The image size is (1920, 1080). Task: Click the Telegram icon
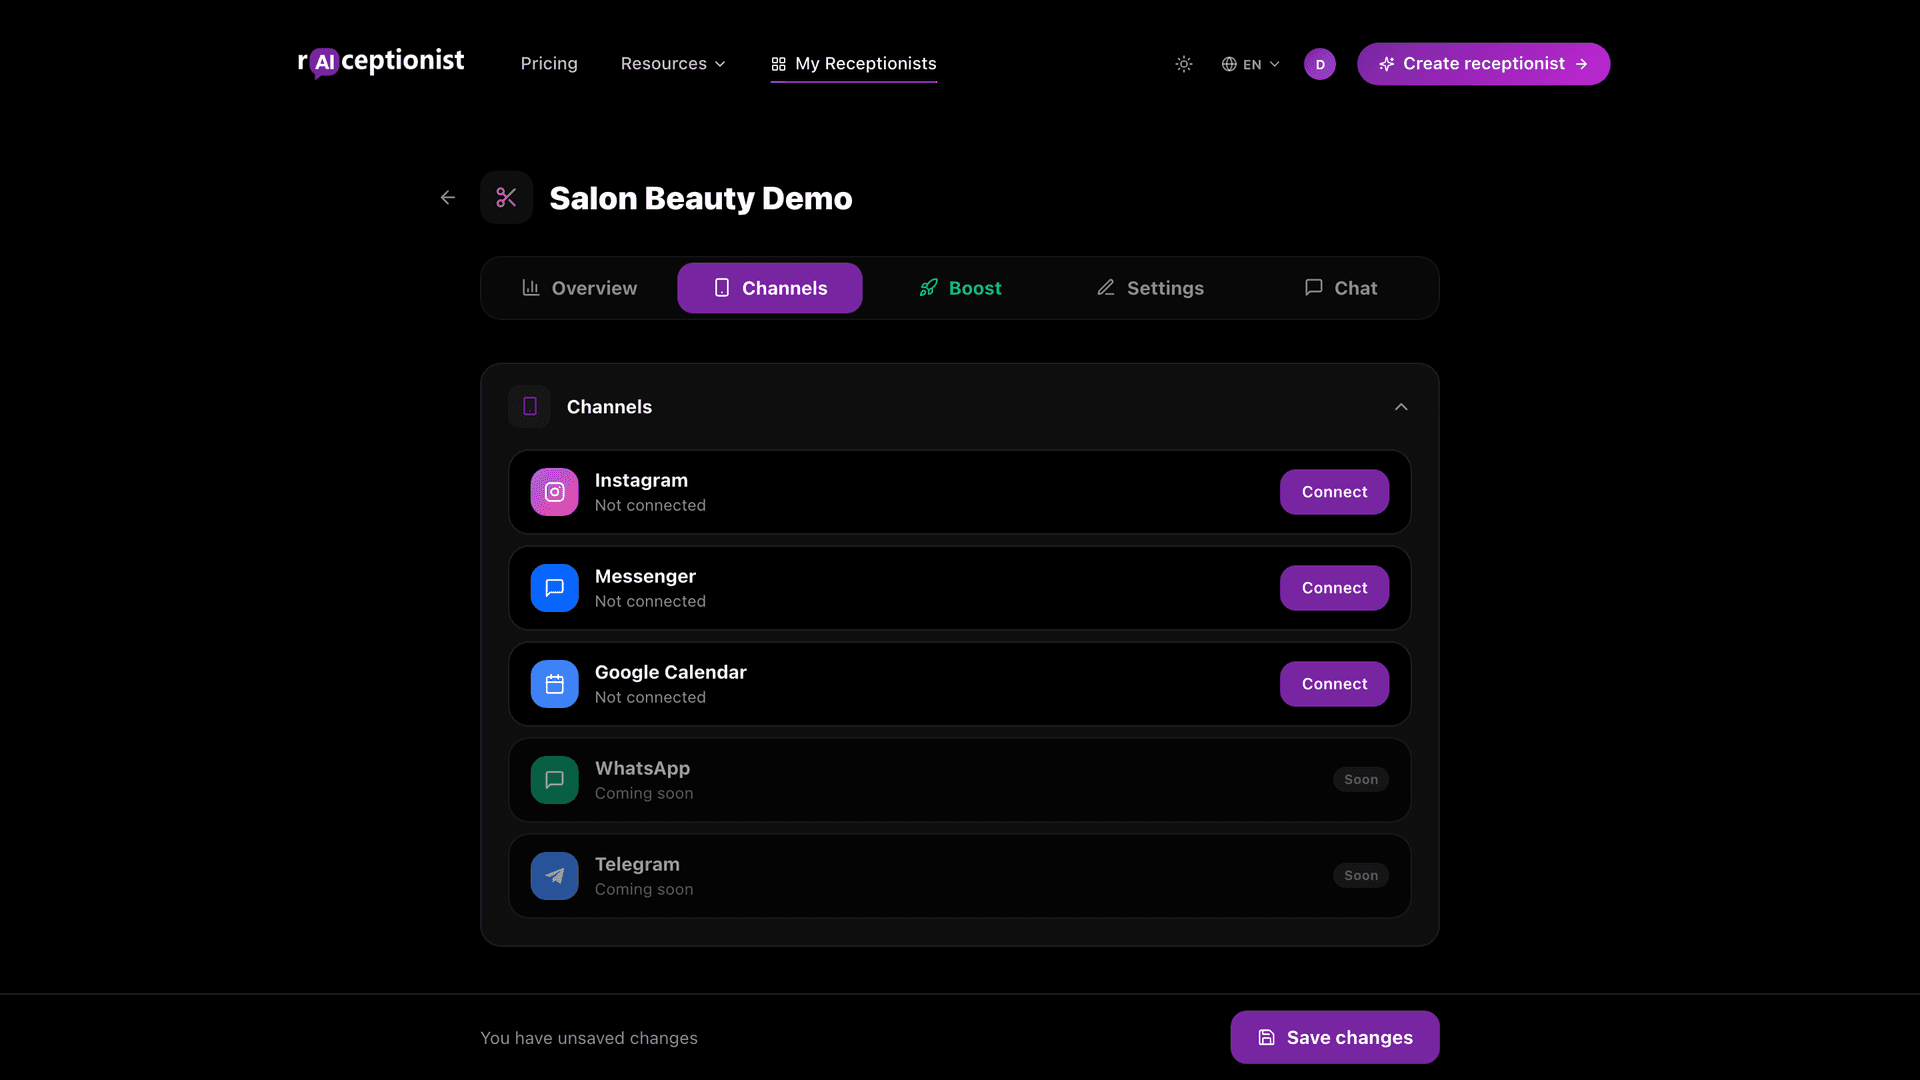[x=555, y=876]
